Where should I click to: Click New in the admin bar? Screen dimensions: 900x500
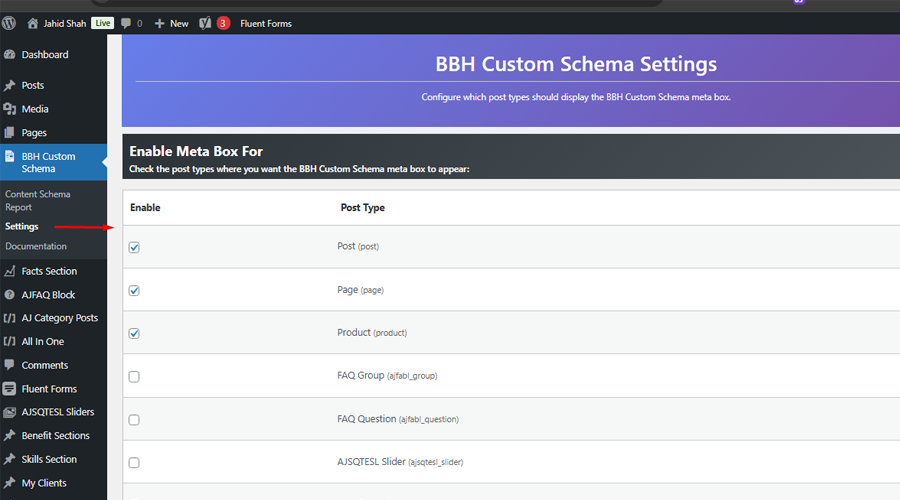tap(179, 24)
